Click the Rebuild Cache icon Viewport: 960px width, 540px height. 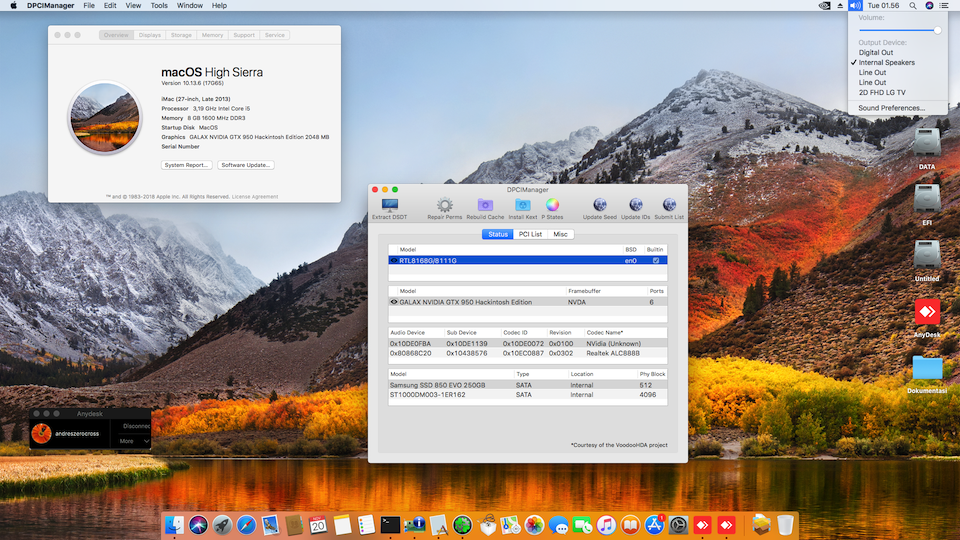pos(485,205)
